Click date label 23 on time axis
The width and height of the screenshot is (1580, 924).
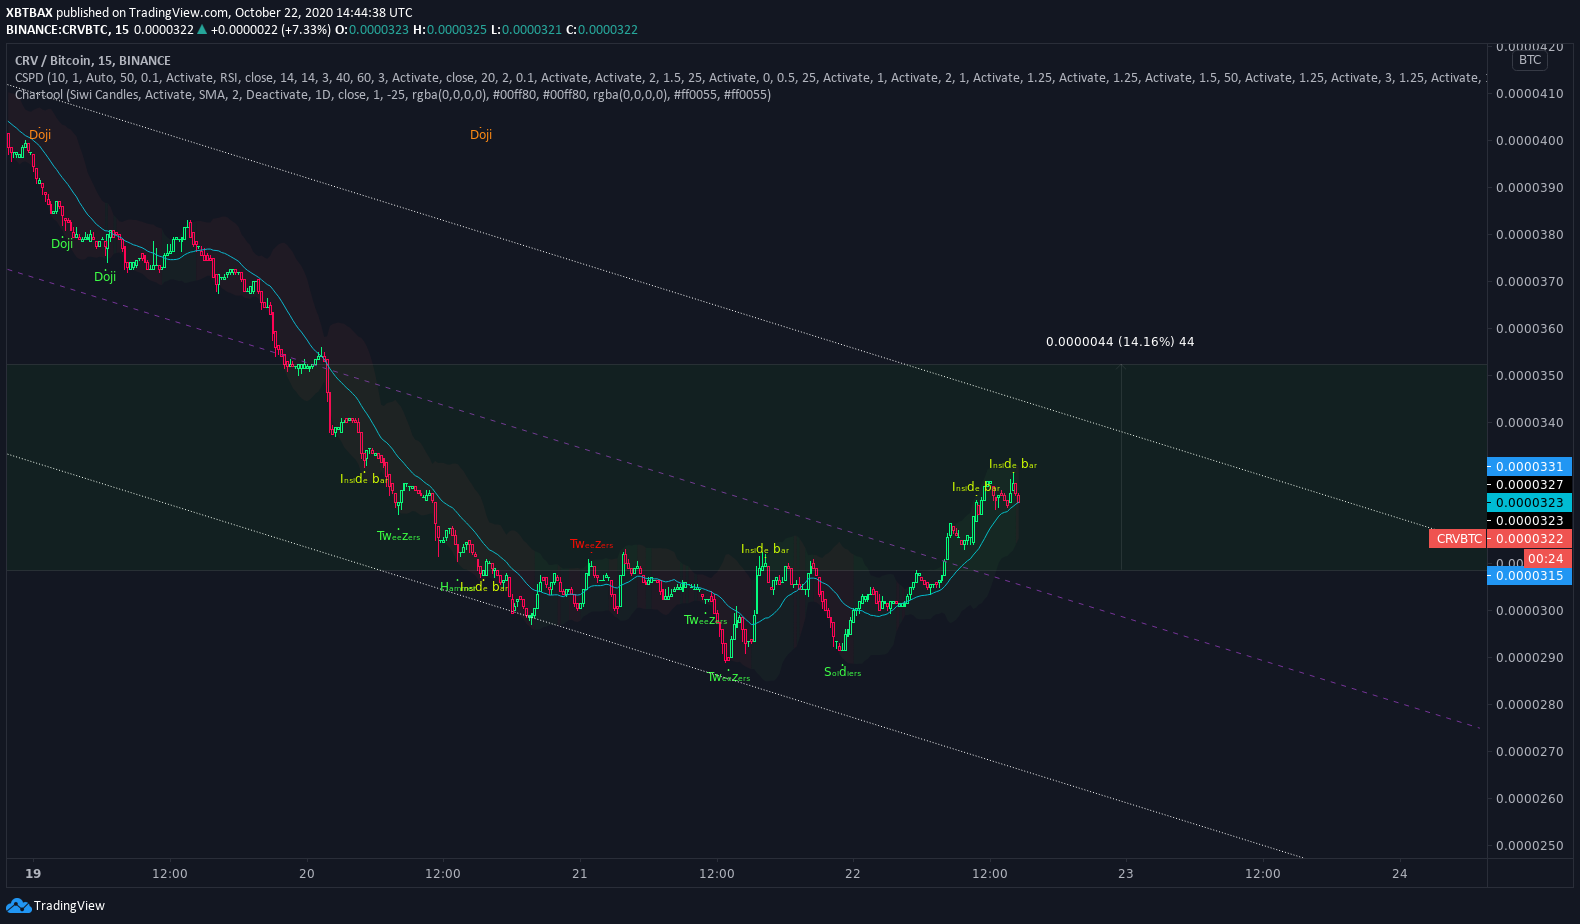tap(1126, 874)
